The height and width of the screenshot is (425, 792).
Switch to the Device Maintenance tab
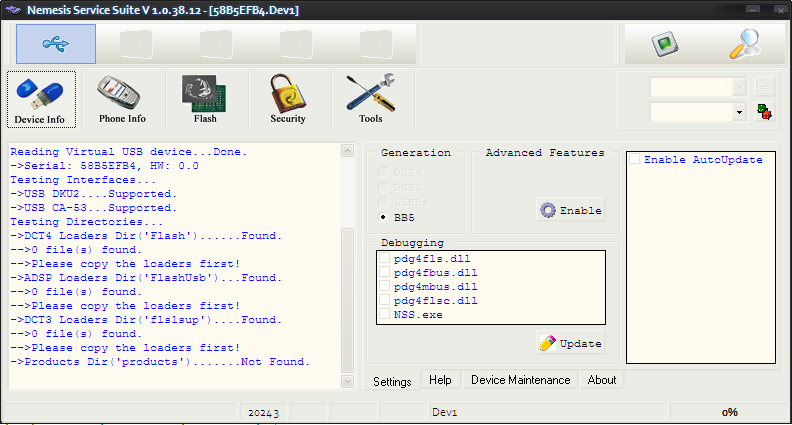click(520, 380)
